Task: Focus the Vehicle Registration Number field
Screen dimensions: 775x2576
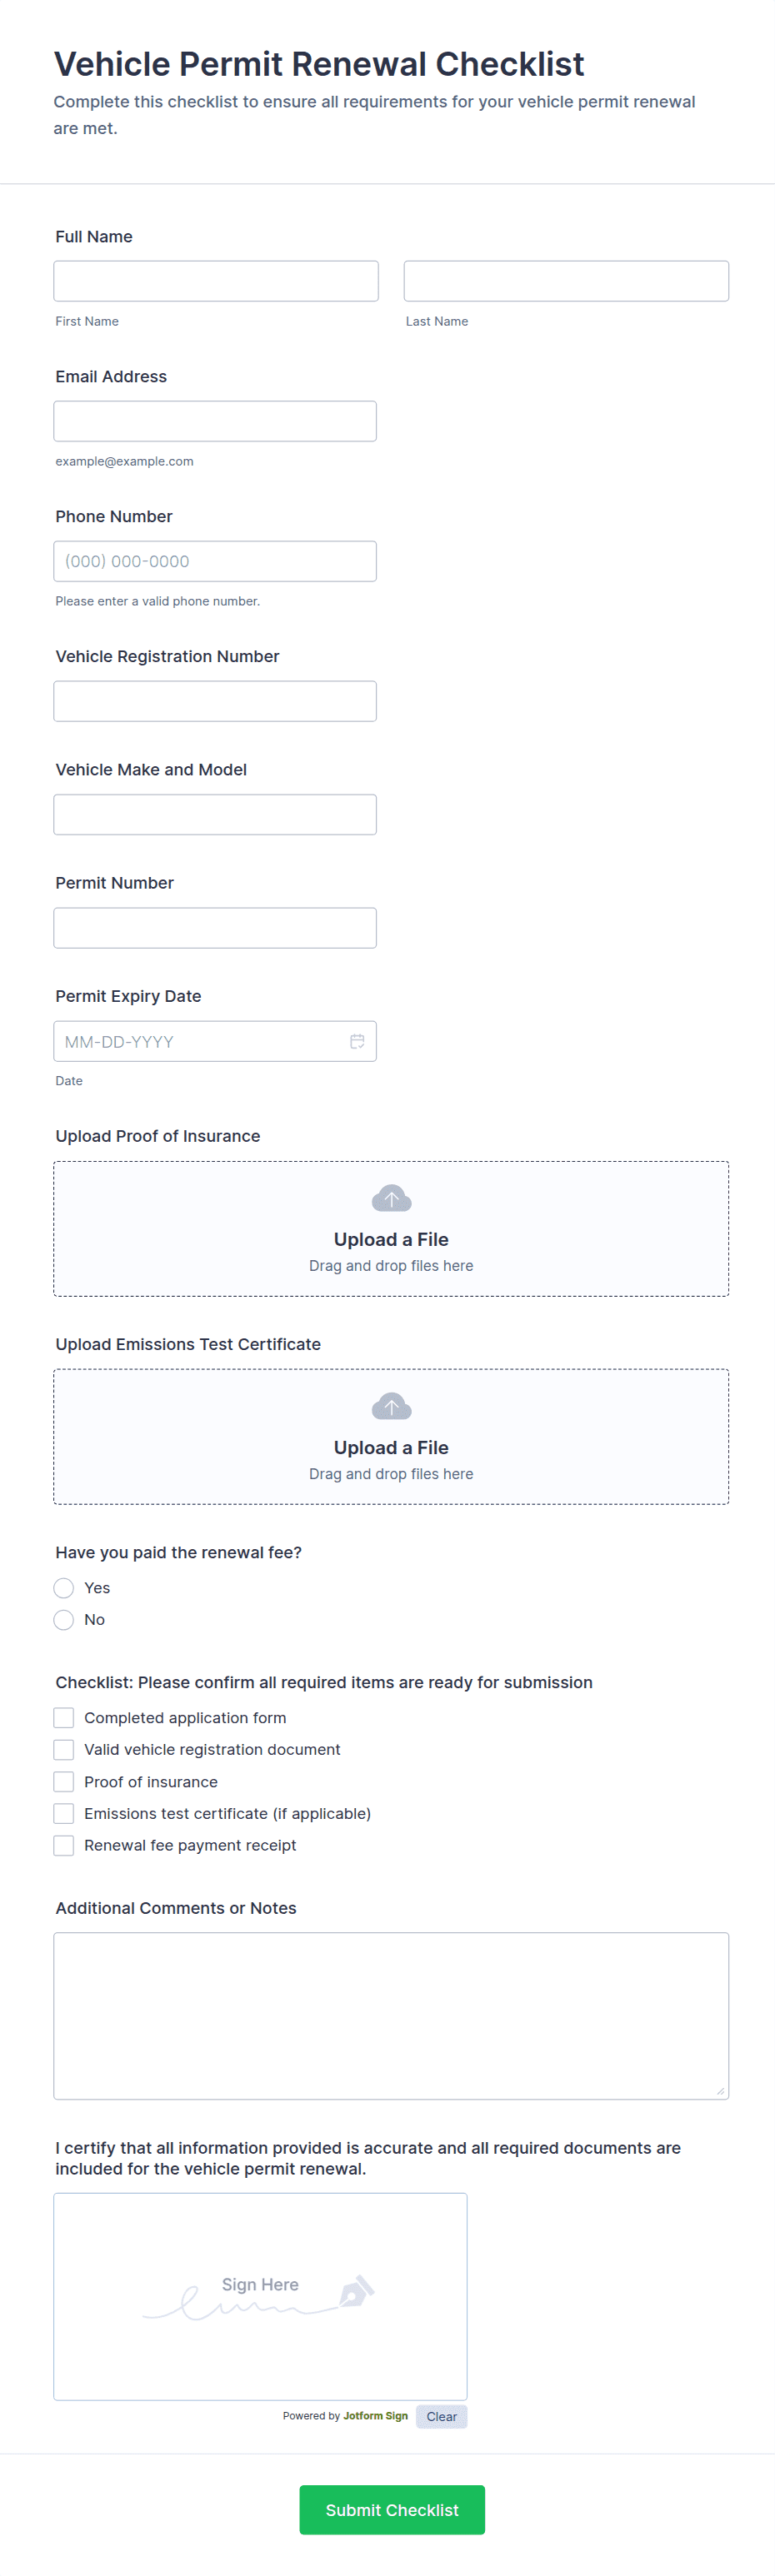Action: pyautogui.click(x=215, y=701)
